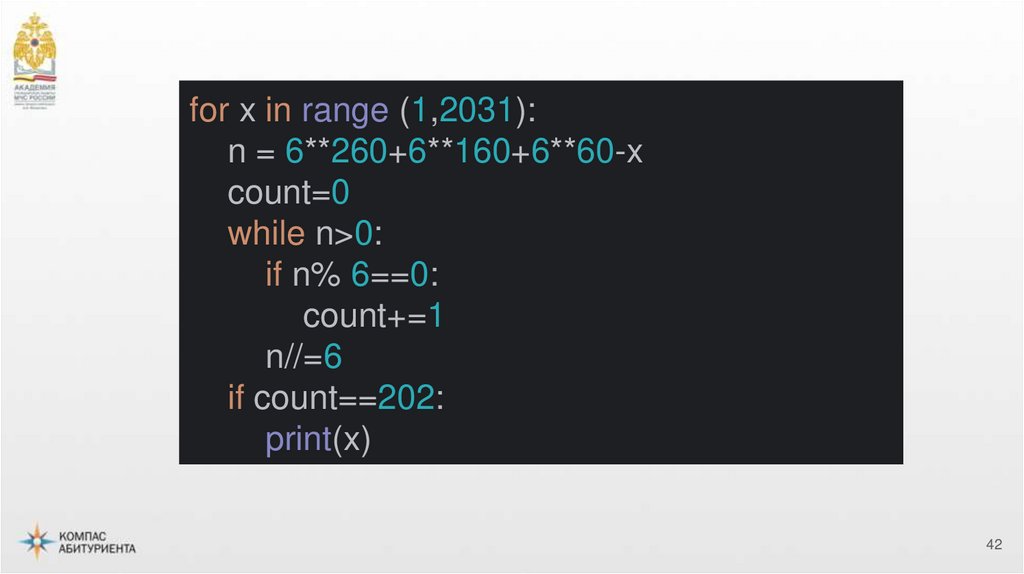Viewport: 1024px width, 574px height.
Task: Click the 'АКАДЕМИЯ МЧС РОССИИ' caption under emblem
Action: coord(35,94)
